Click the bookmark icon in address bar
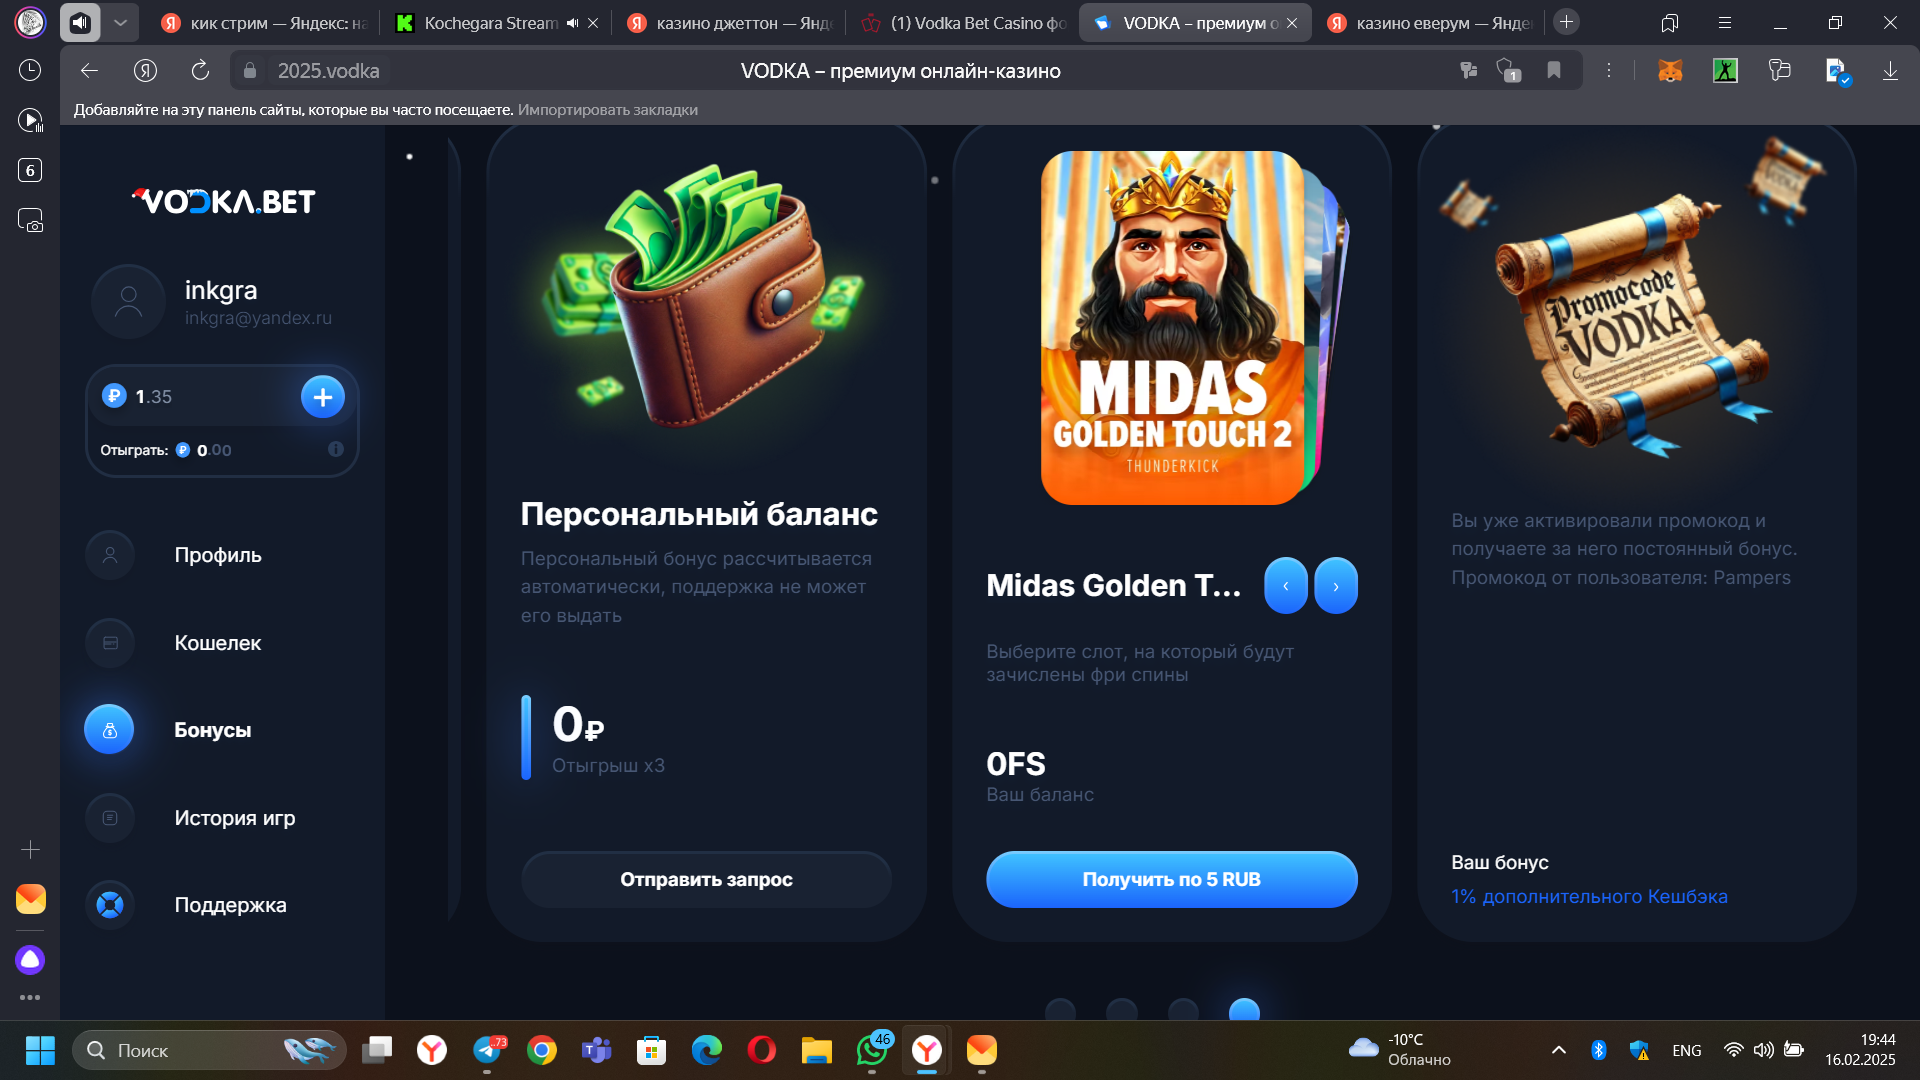The height and width of the screenshot is (1080, 1920). point(1553,70)
